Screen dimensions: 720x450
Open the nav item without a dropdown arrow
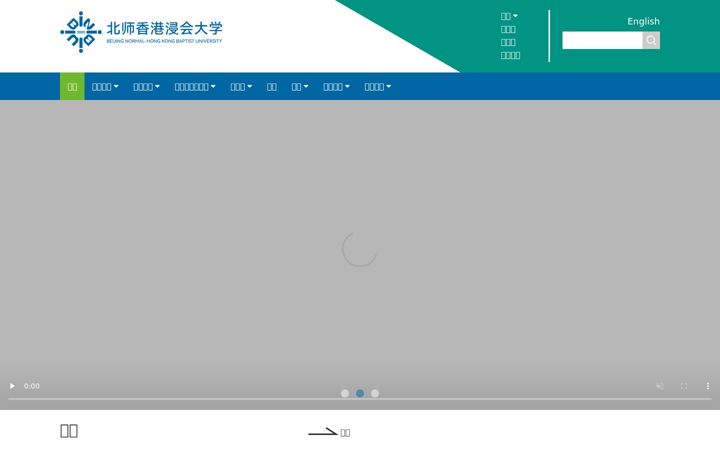[272, 86]
